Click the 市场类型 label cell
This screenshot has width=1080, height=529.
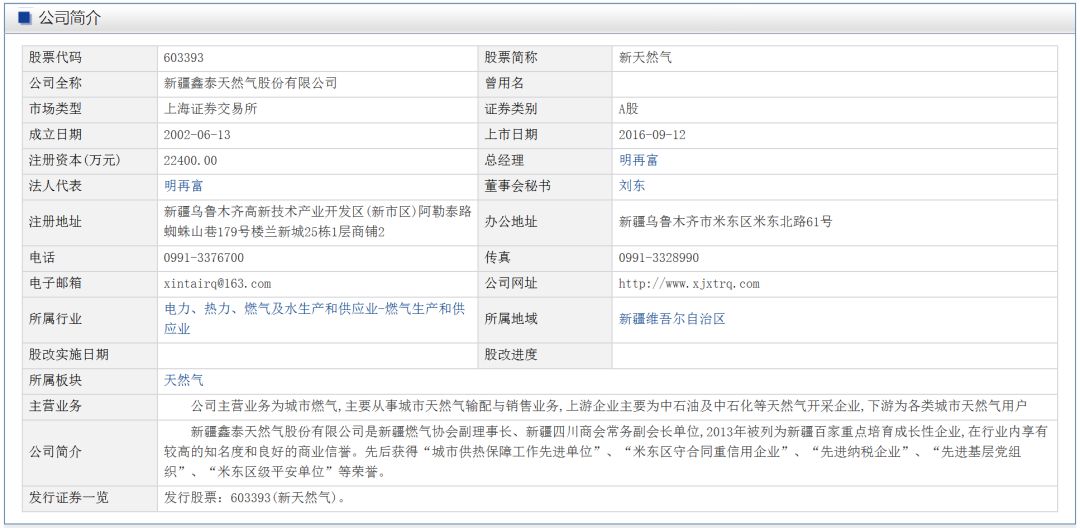pyautogui.click(x=90, y=109)
